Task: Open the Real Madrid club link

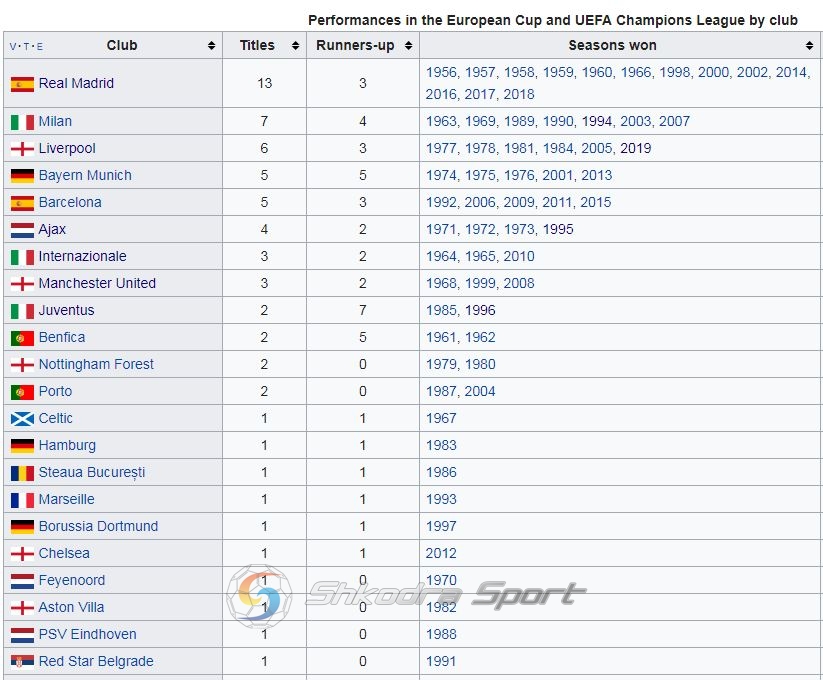Action: 76,83
